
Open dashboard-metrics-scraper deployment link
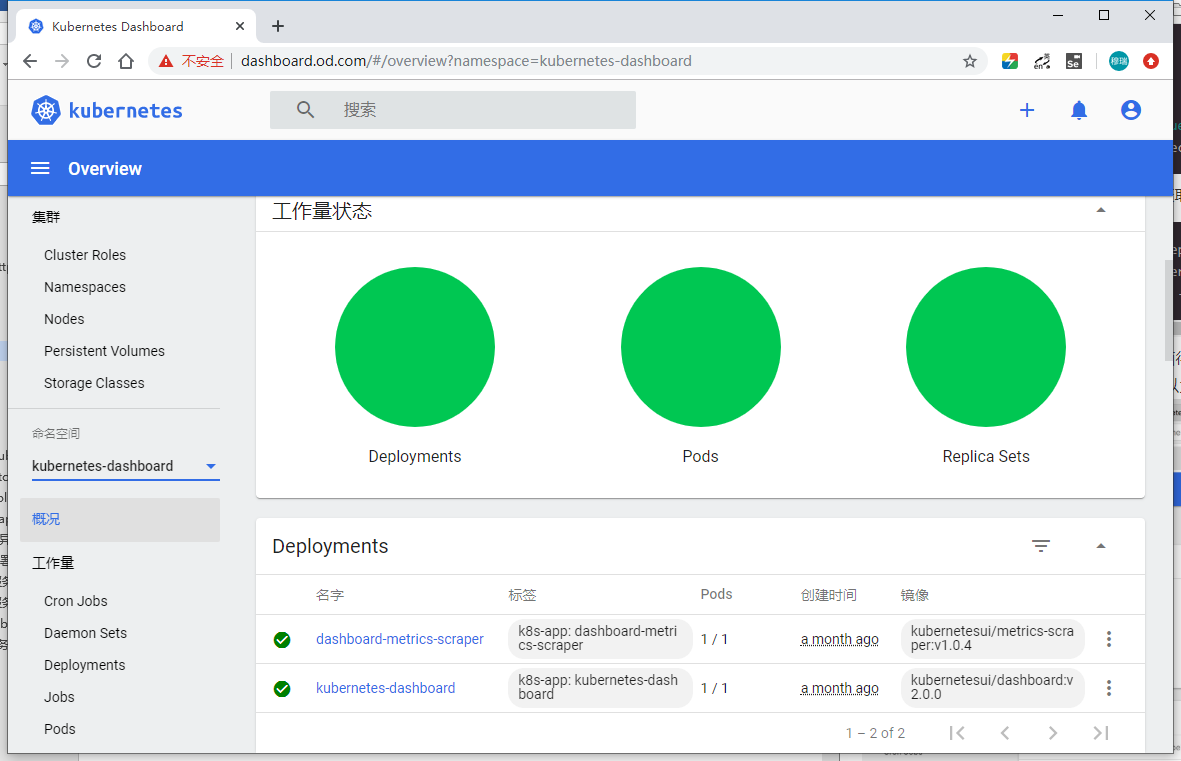(x=400, y=639)
